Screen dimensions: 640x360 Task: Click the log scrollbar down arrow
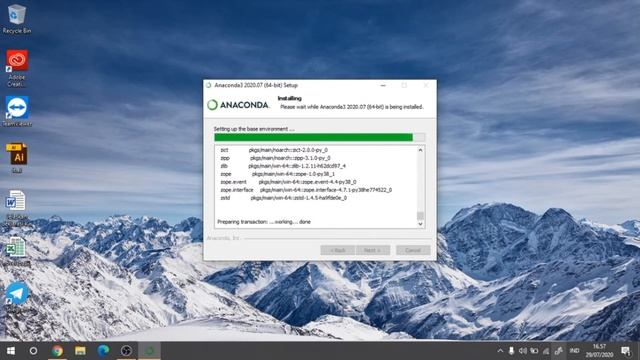click(420, 224)
